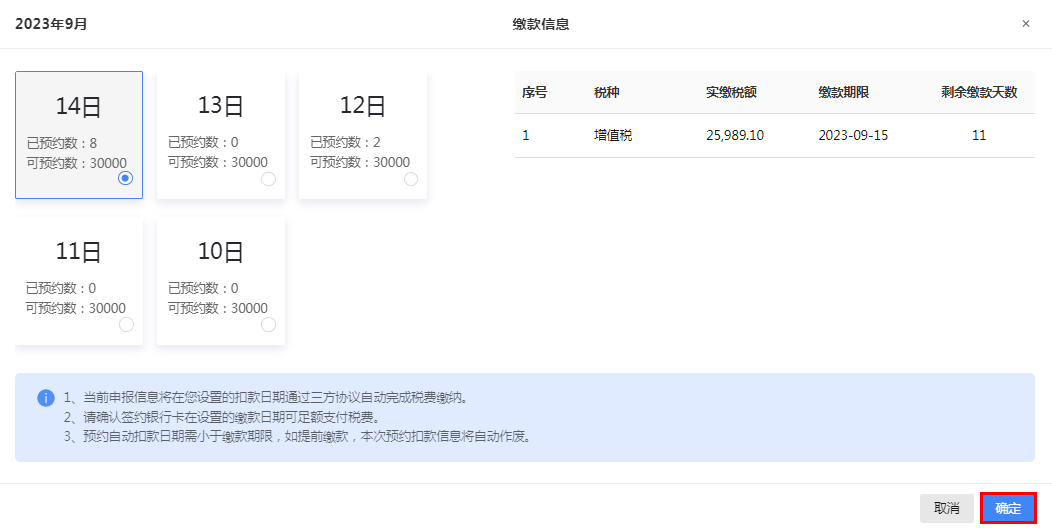
Task: Click the 14日 date card heading
Action: (79, 106)
